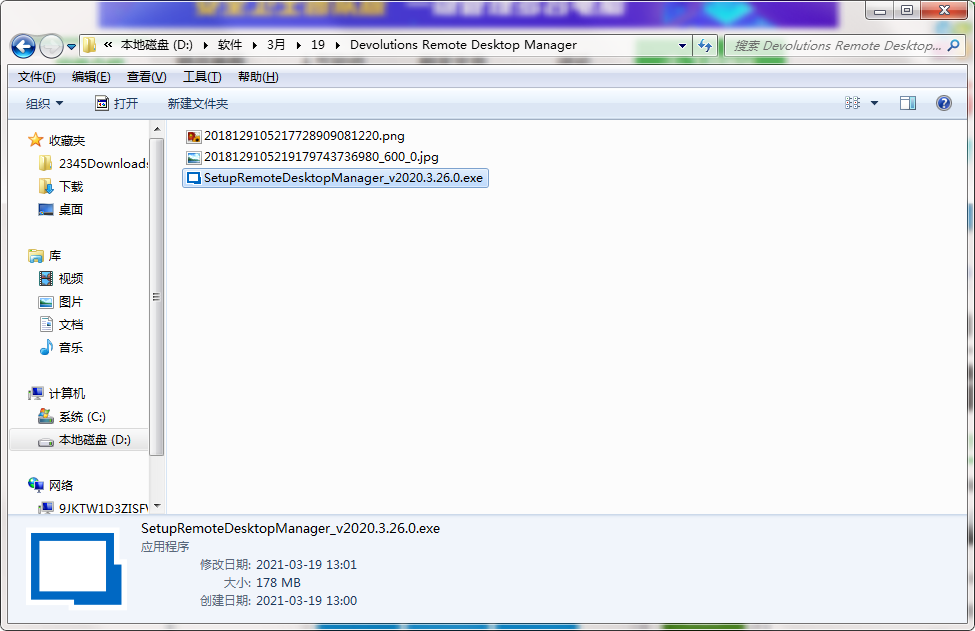Click 收藏夹 favorites header
Screen dimensions: 975x631
[67, 141]
